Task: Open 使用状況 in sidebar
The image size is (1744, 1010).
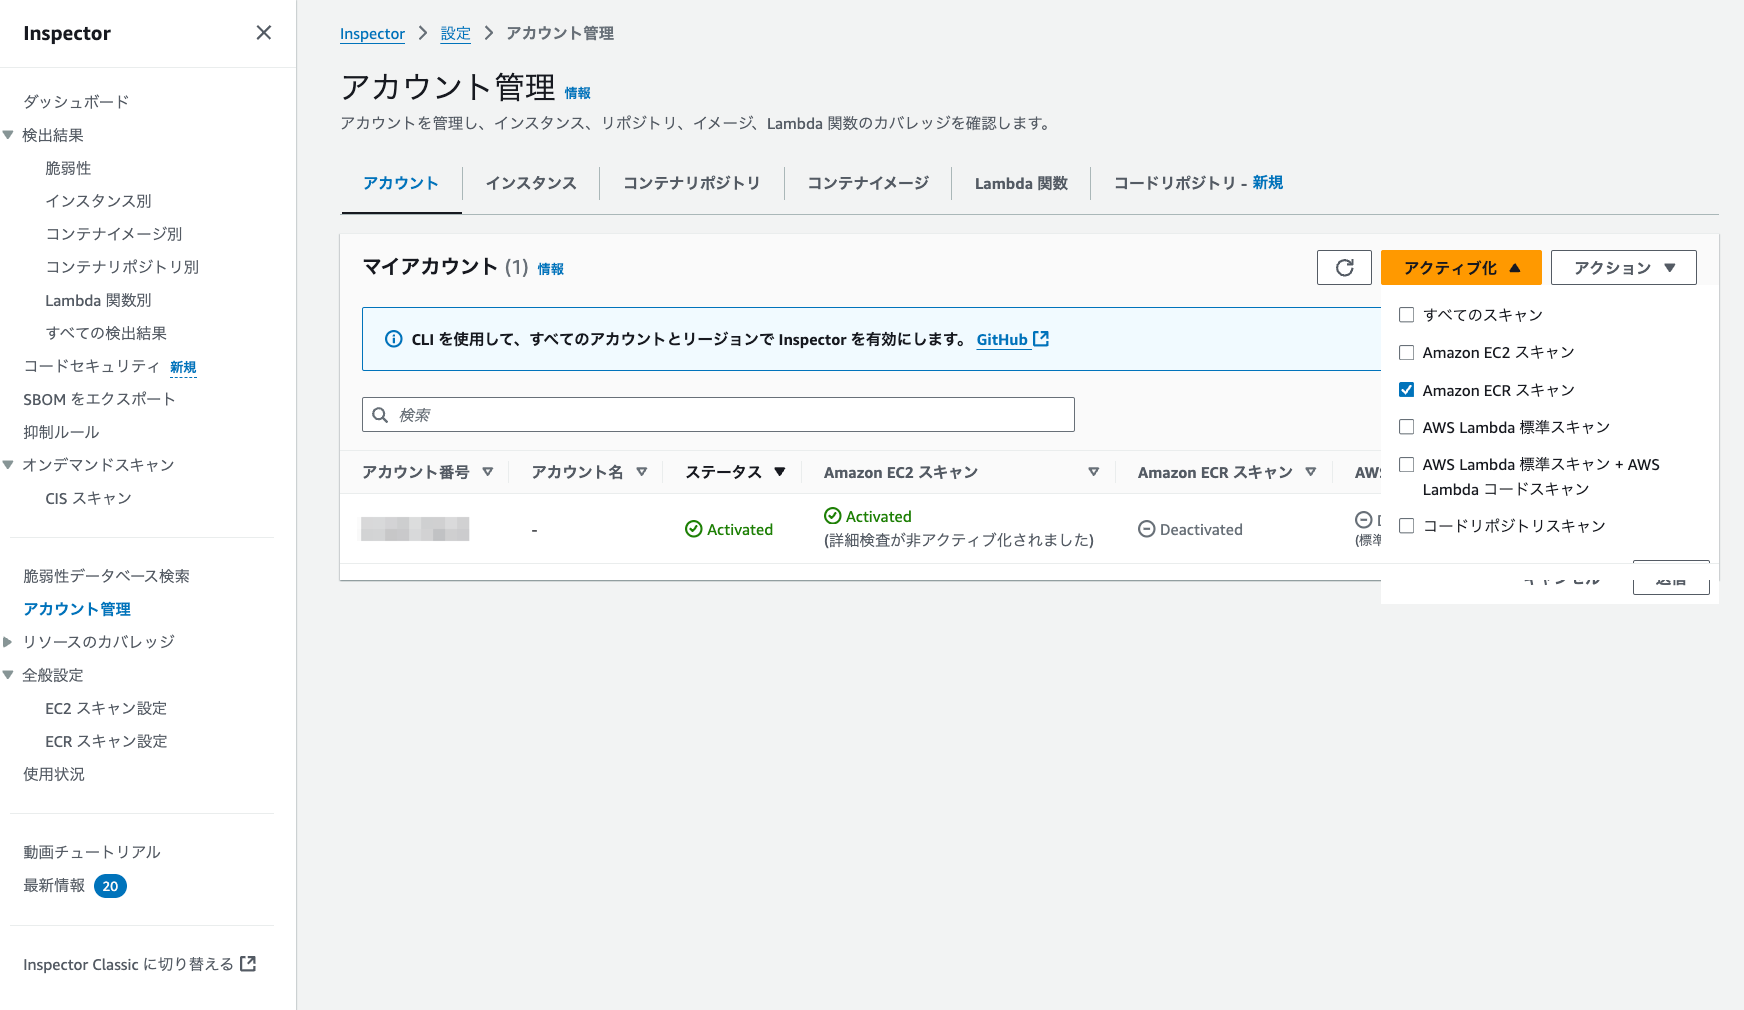Action: pos(54,774)
